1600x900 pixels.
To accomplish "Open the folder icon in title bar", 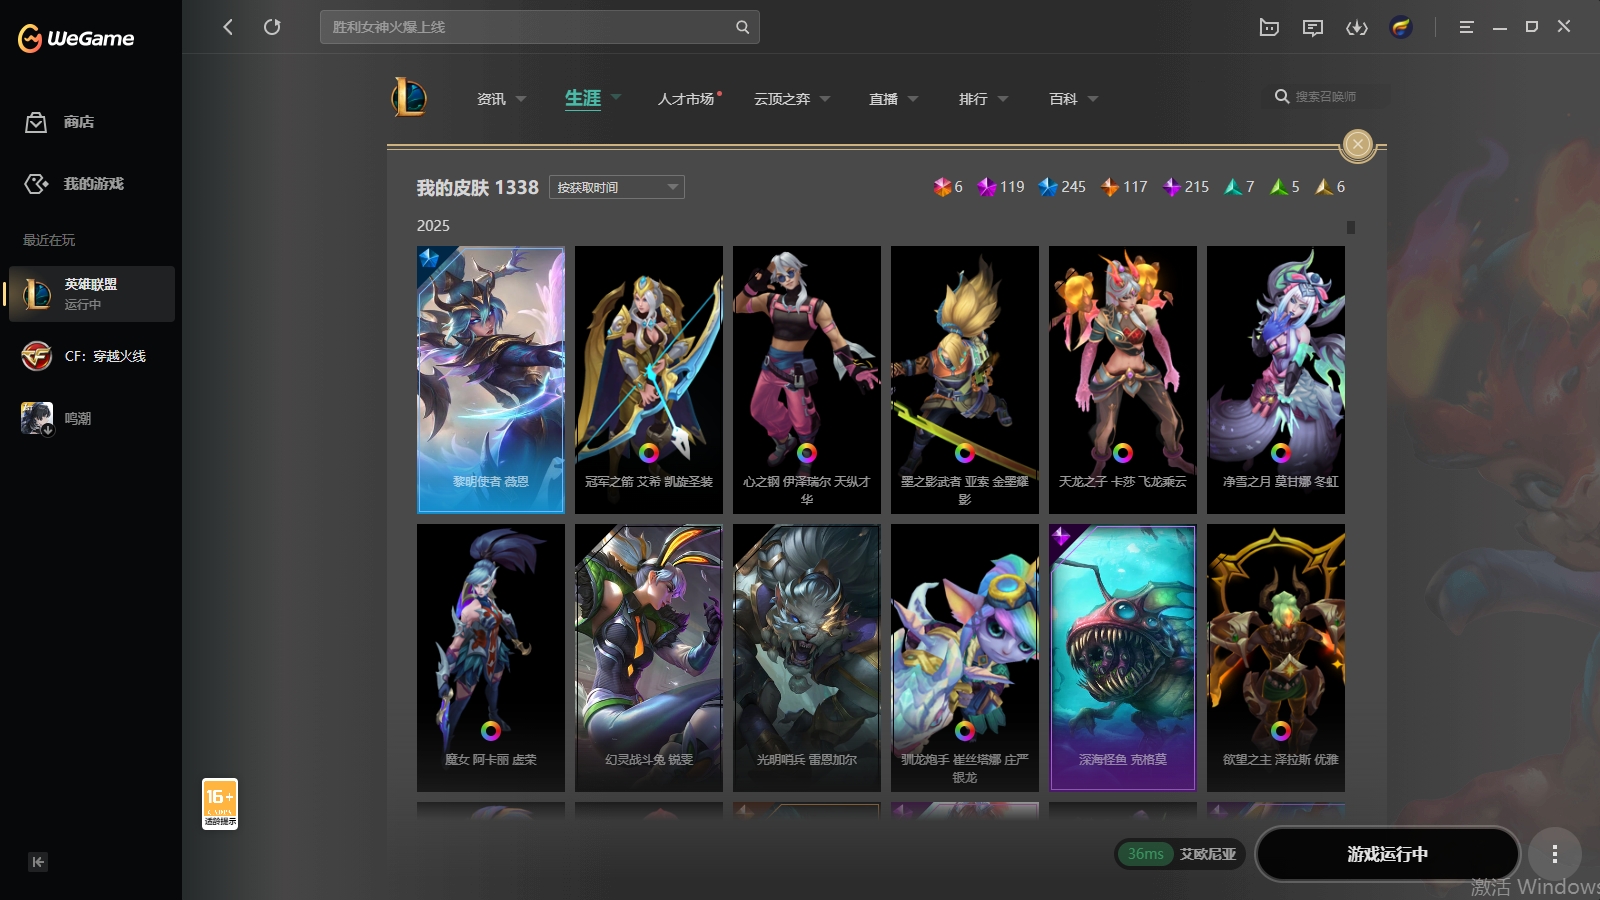I will 1269,27.
